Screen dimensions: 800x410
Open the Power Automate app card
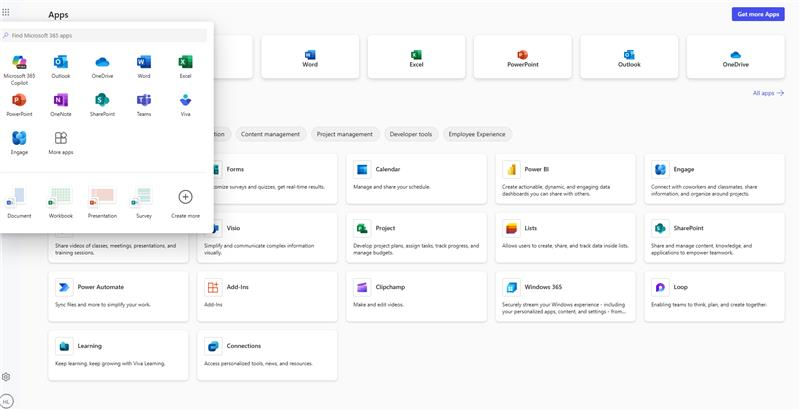coord(118,296)
